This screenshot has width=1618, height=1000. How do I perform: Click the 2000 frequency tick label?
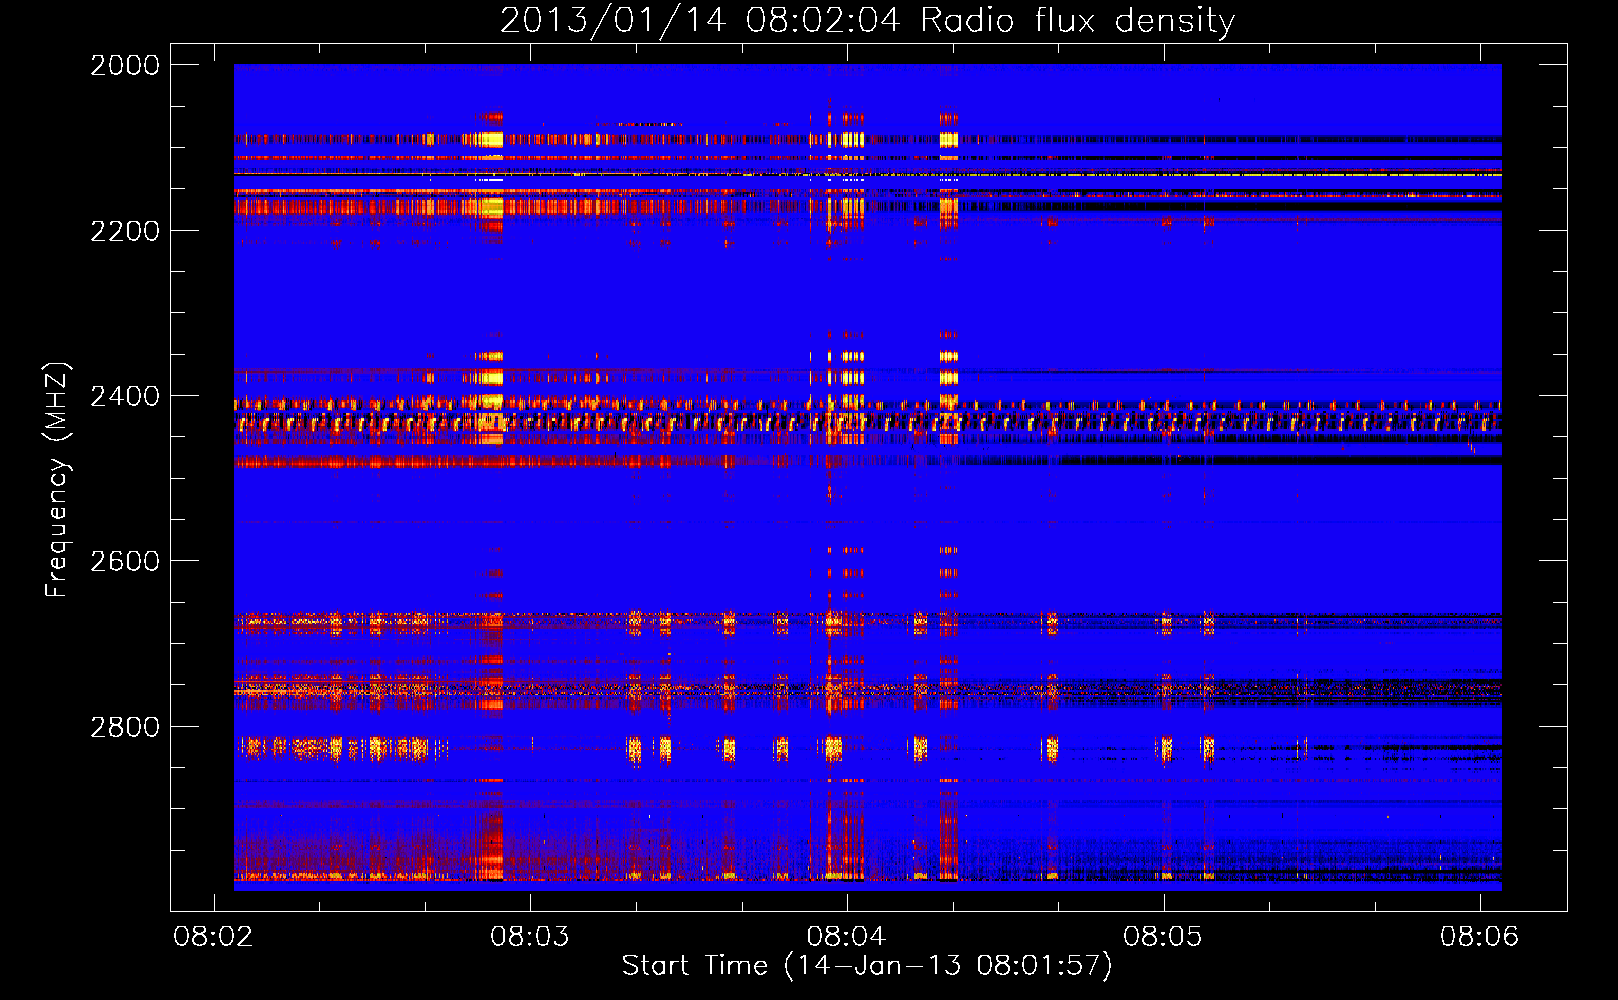125,65
